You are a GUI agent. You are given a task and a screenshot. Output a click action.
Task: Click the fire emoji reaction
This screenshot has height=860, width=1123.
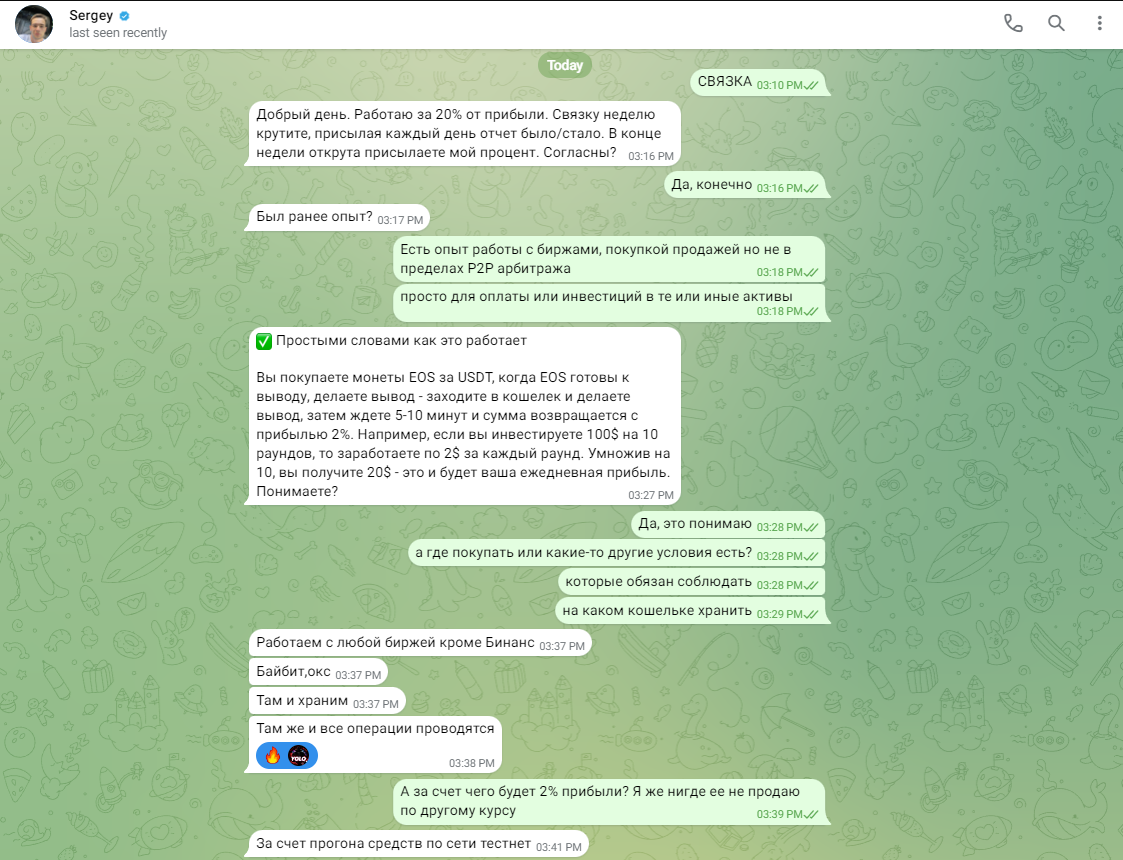[x=272, y=755]
